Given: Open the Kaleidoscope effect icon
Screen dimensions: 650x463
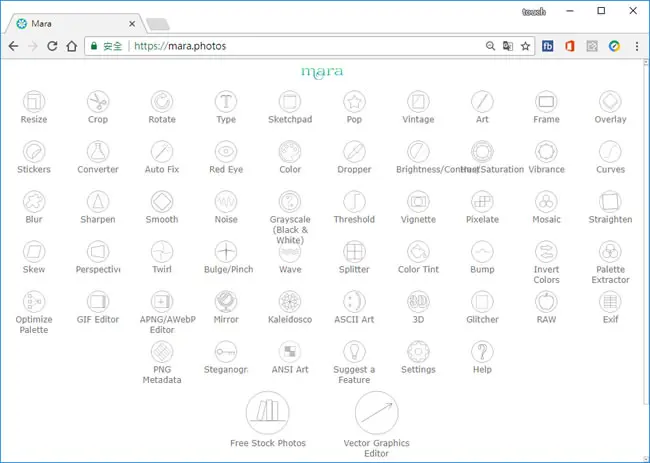Looking at the screenshot, I should tap(290, 302).
